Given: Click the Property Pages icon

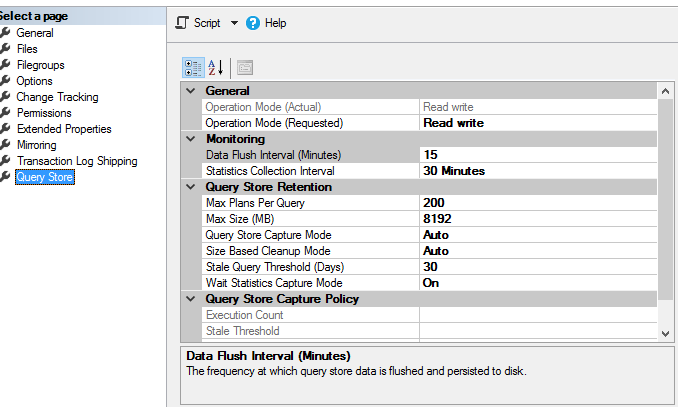Looking at the screenshot, I should click(x=244, y=67).
